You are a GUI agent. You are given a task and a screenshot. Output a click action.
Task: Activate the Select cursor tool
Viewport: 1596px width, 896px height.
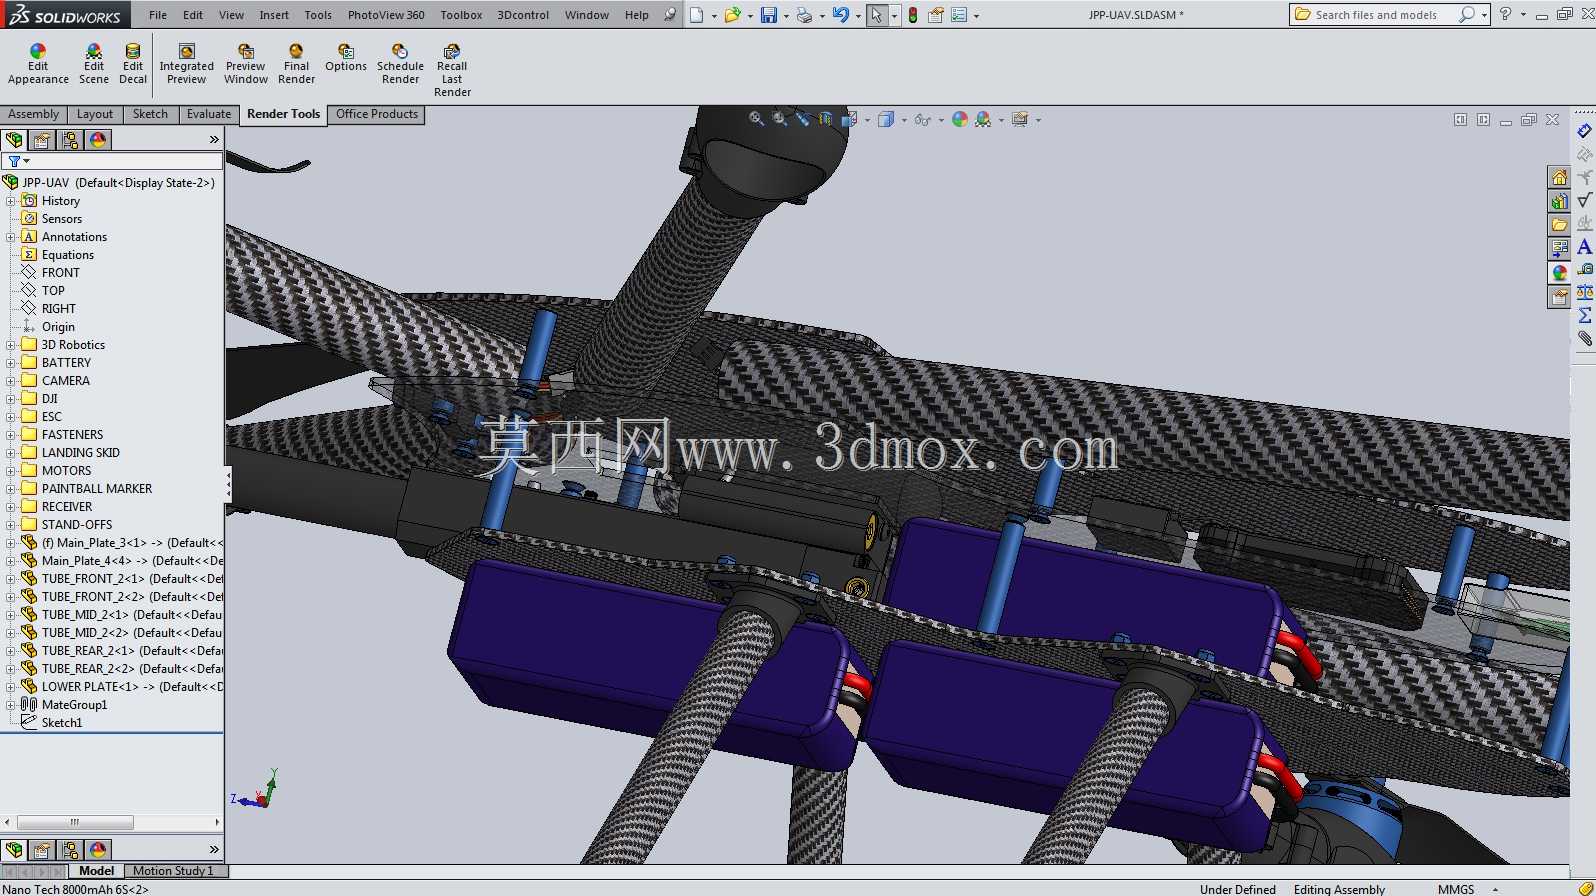[x=877, y=15]
